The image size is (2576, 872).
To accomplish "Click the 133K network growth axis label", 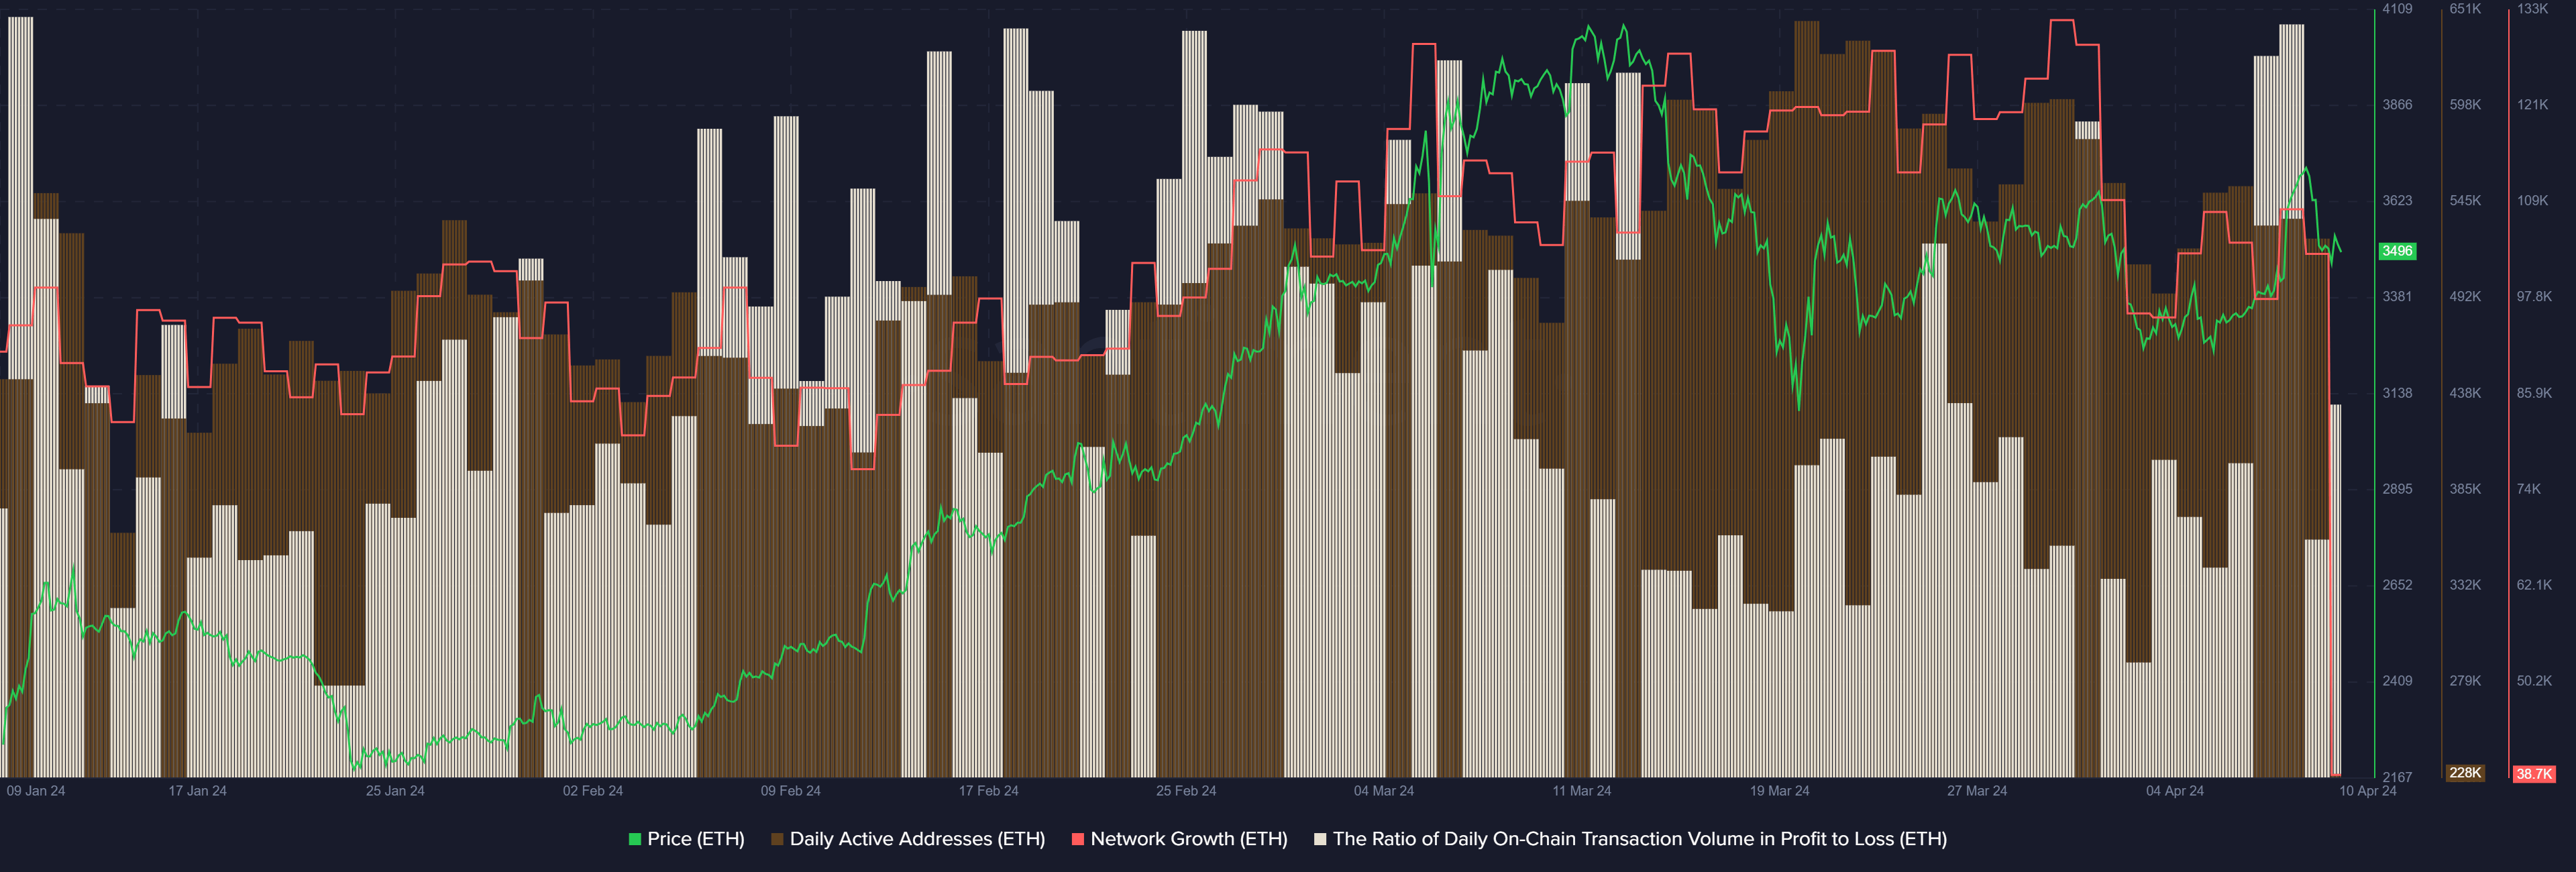I will tap(2533, 9).
